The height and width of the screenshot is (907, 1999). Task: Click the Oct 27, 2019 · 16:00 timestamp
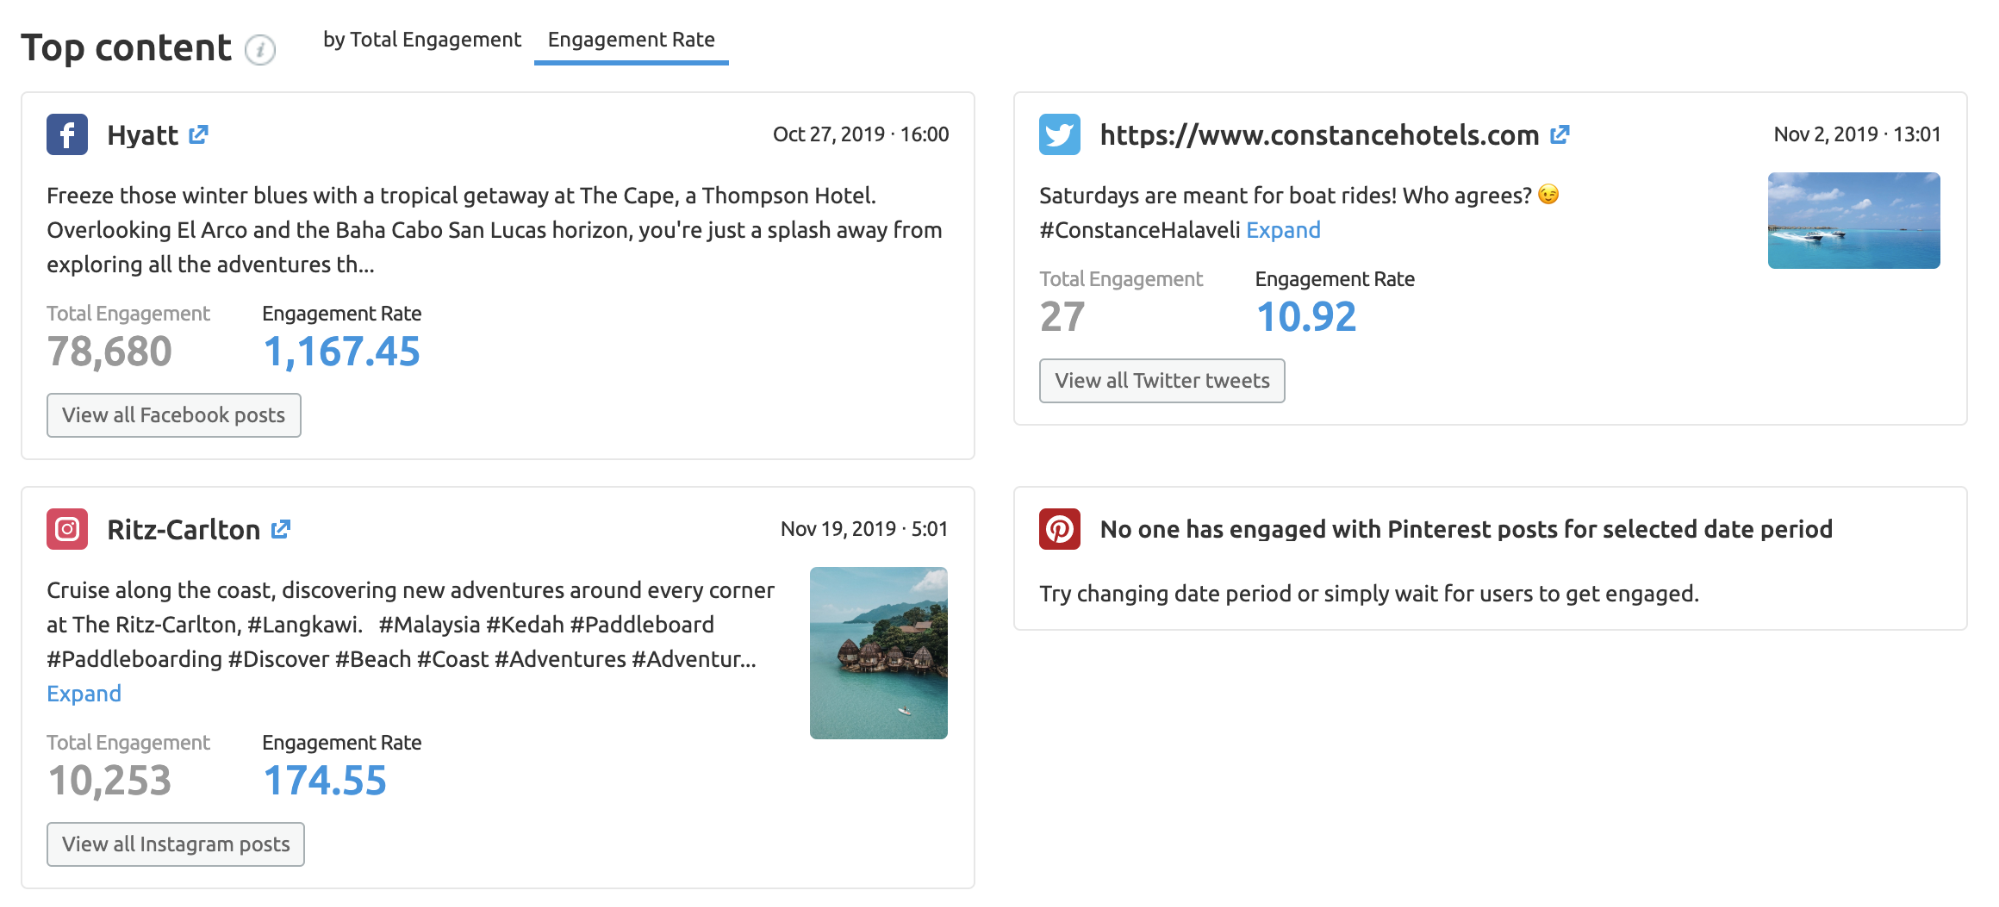click(861, 134)
